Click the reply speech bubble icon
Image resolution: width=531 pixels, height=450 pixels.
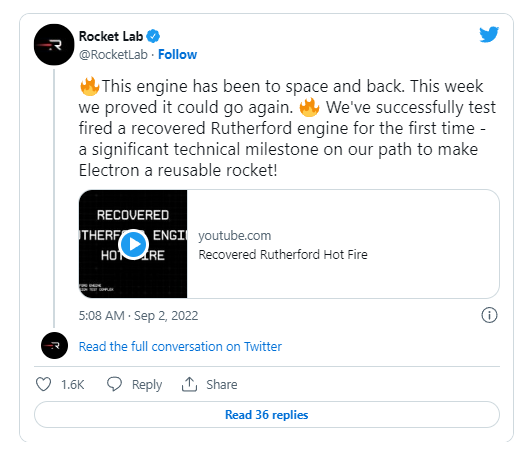(x=114, y=384)
